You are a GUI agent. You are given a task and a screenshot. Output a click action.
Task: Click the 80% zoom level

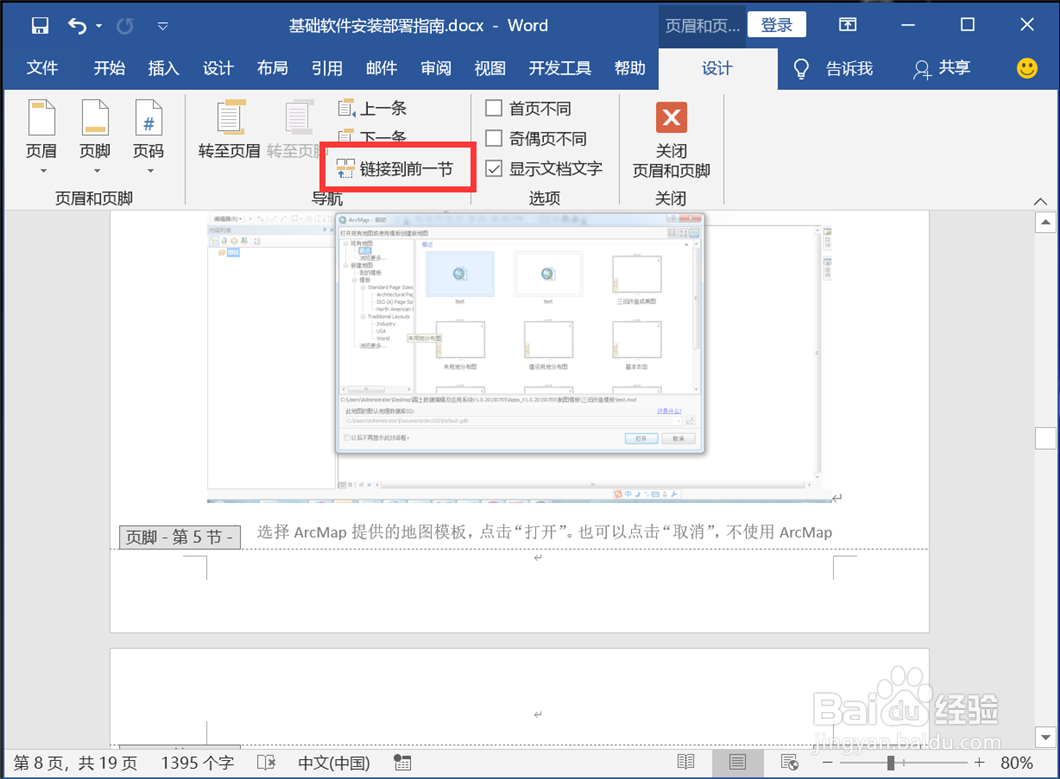(1017, 763)
